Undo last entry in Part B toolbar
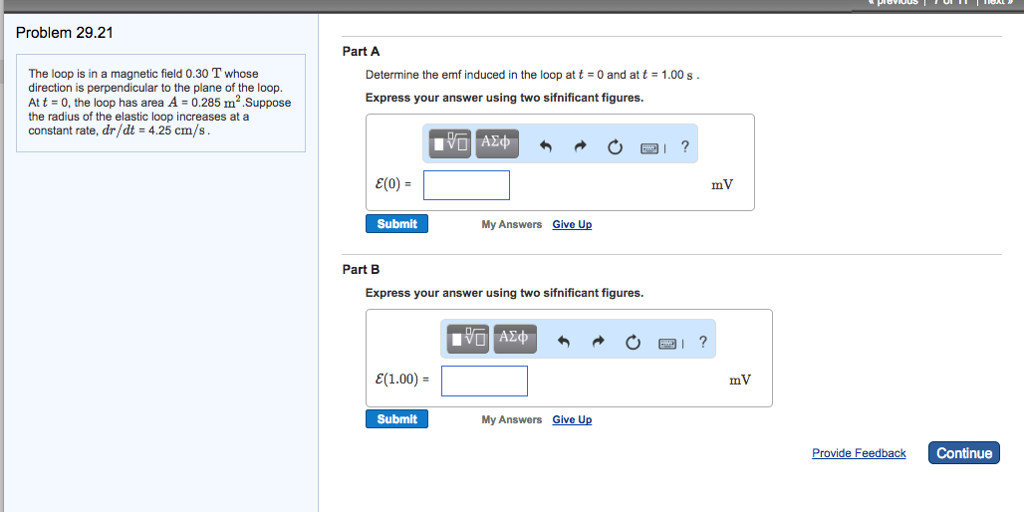 coord(564,342)
